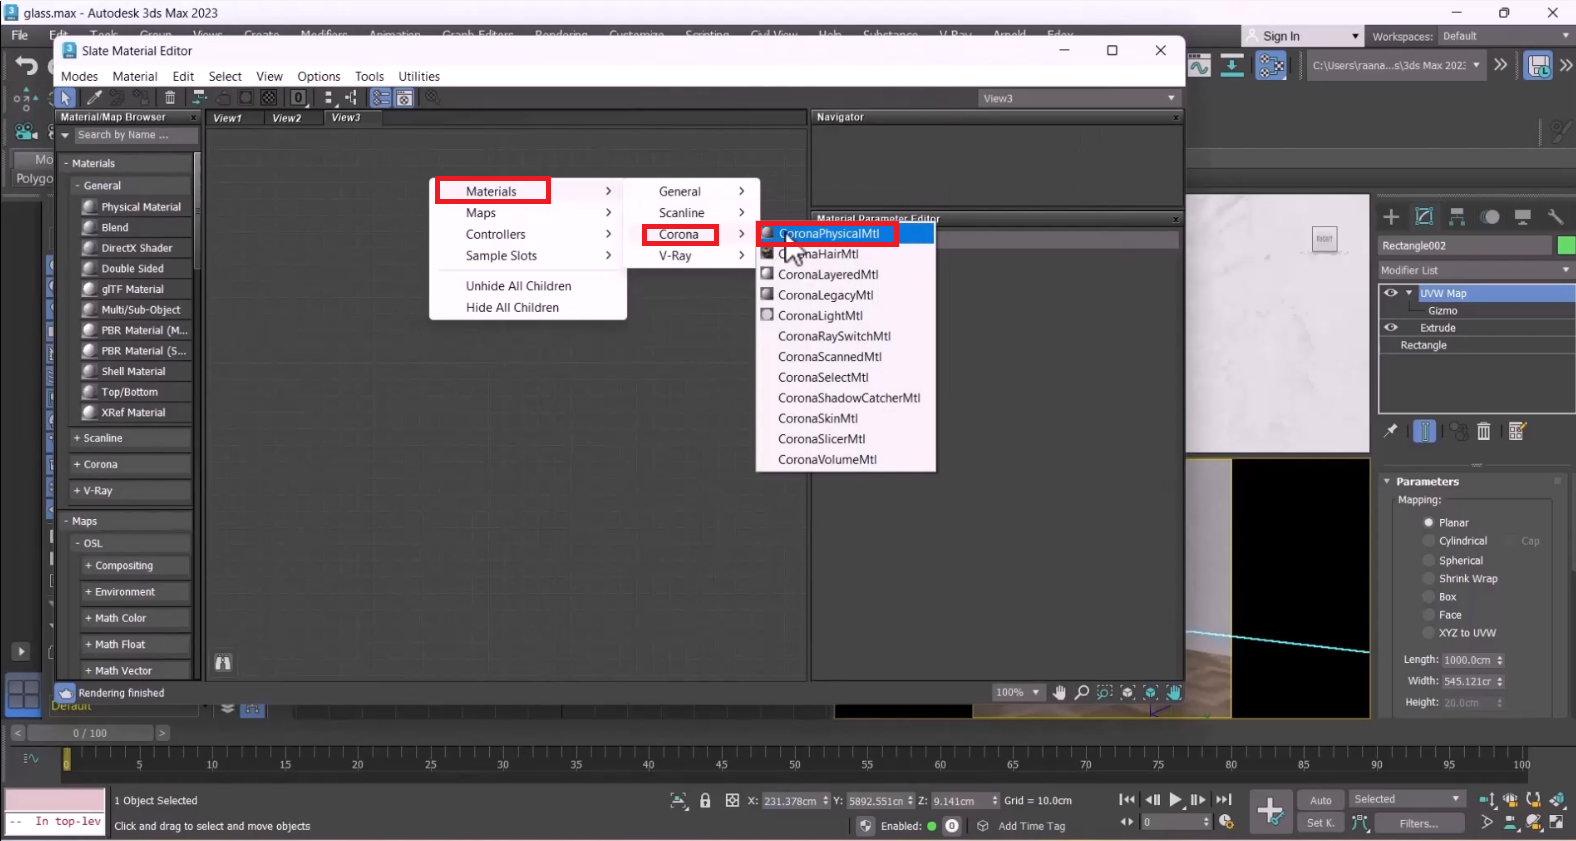Click the zoom magnifier in Slate navigation
This screenshot has width=1576, height=841.
click(1082, 692)
